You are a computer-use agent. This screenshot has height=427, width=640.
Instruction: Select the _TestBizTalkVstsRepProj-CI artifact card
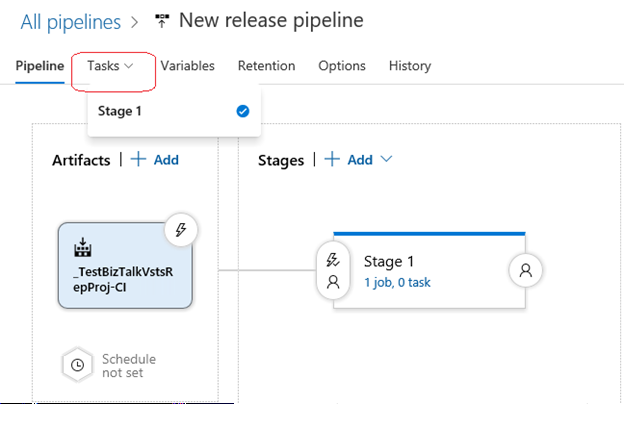point(125,266)
